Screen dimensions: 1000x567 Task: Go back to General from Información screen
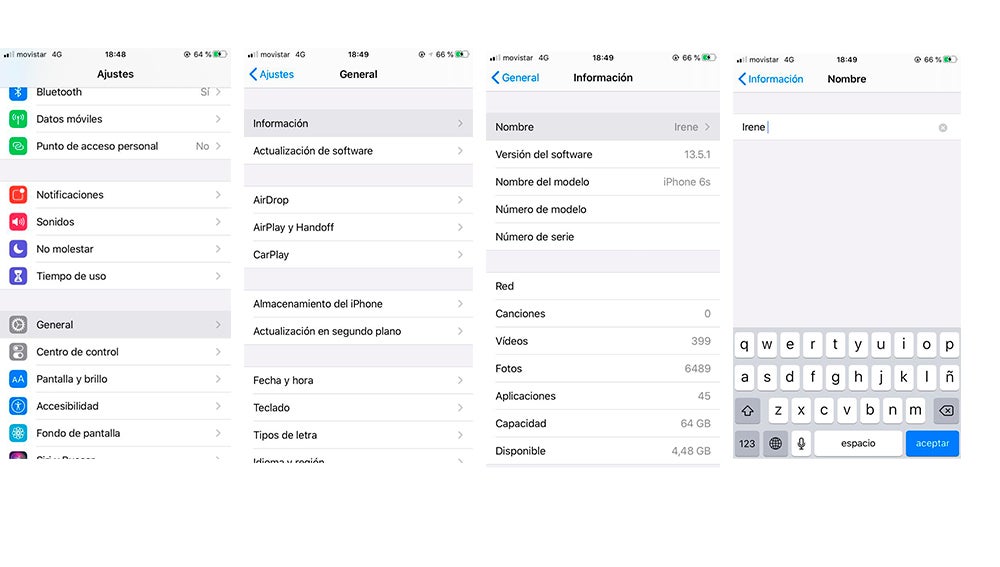click(x=515, y=78)
